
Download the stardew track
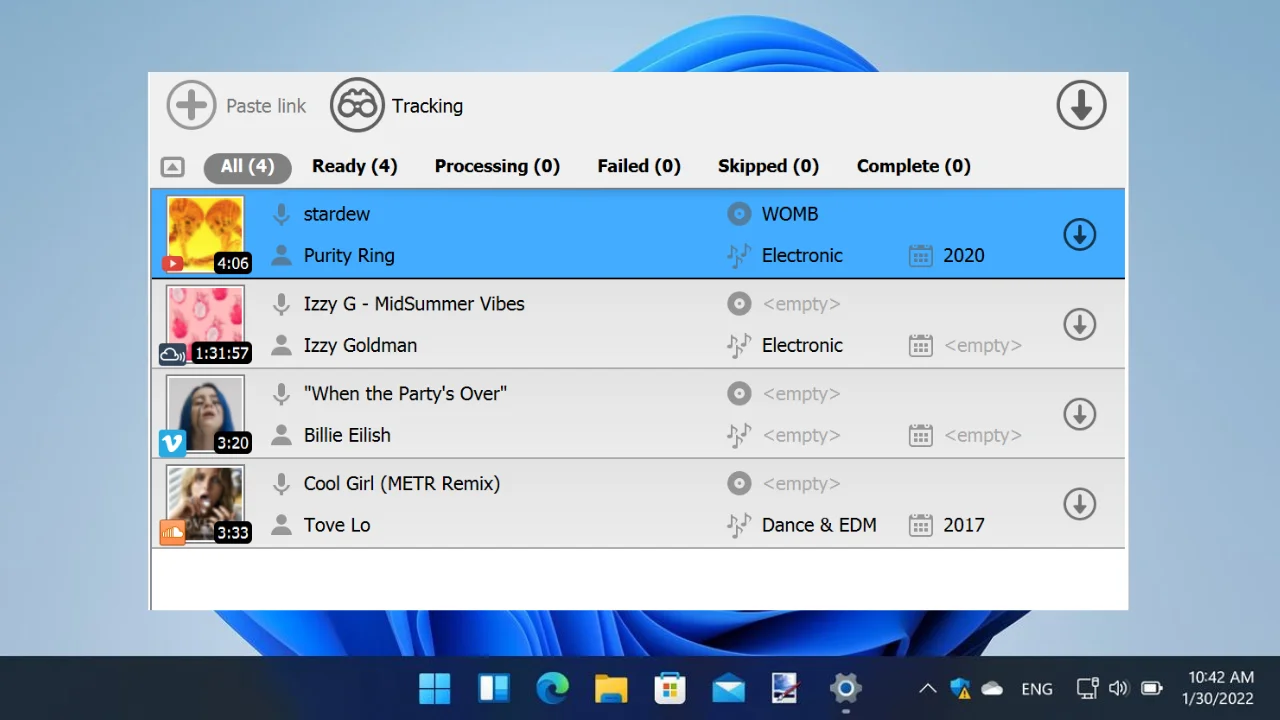pyautogui.click(x=1079, y=235)
